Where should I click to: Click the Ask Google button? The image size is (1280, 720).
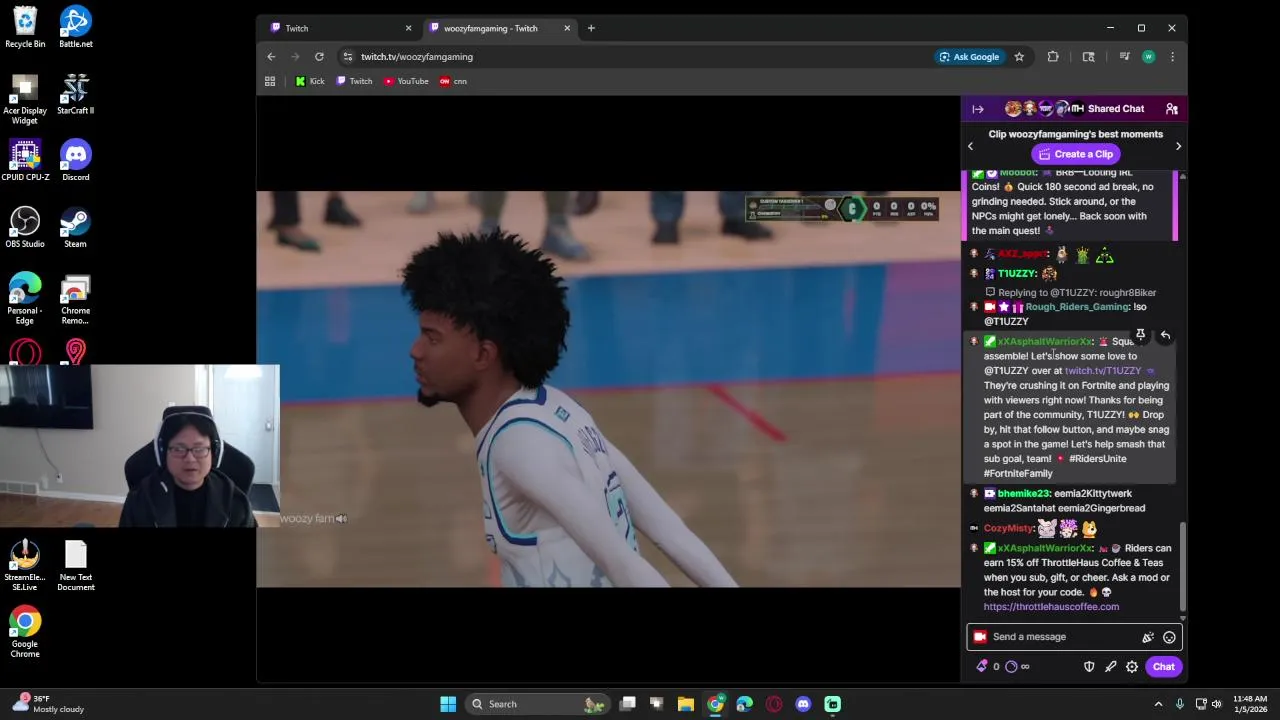coord(969,57)
